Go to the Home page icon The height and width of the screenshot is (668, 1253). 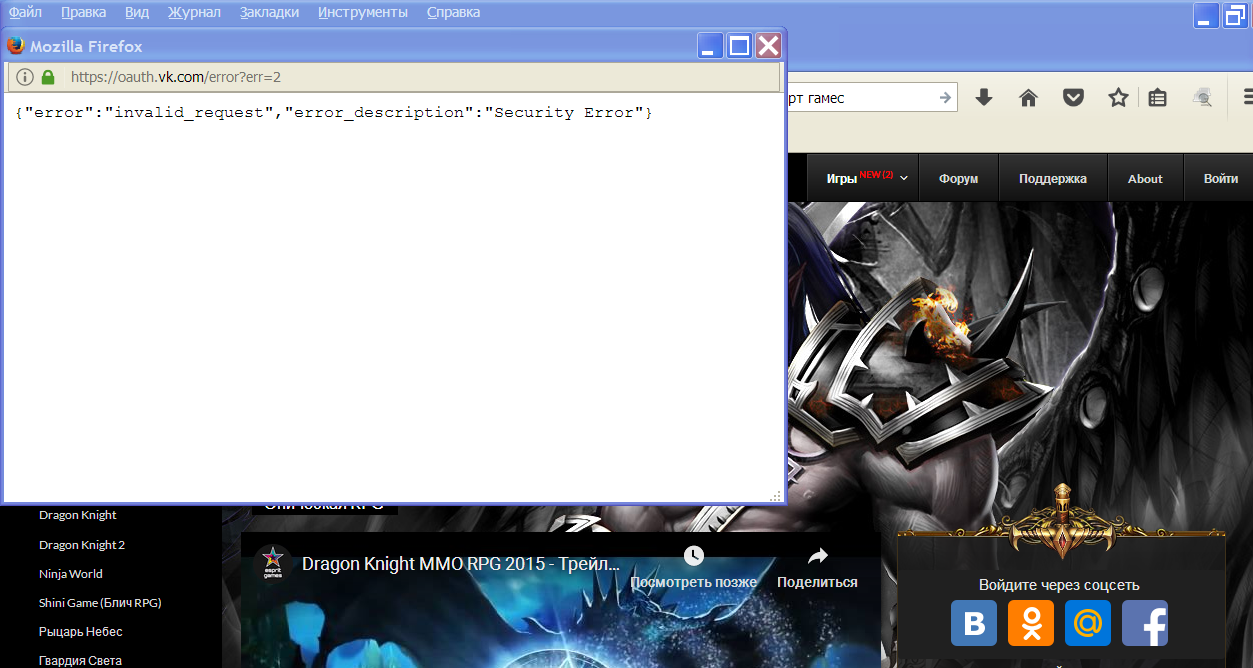point(1028,97)
